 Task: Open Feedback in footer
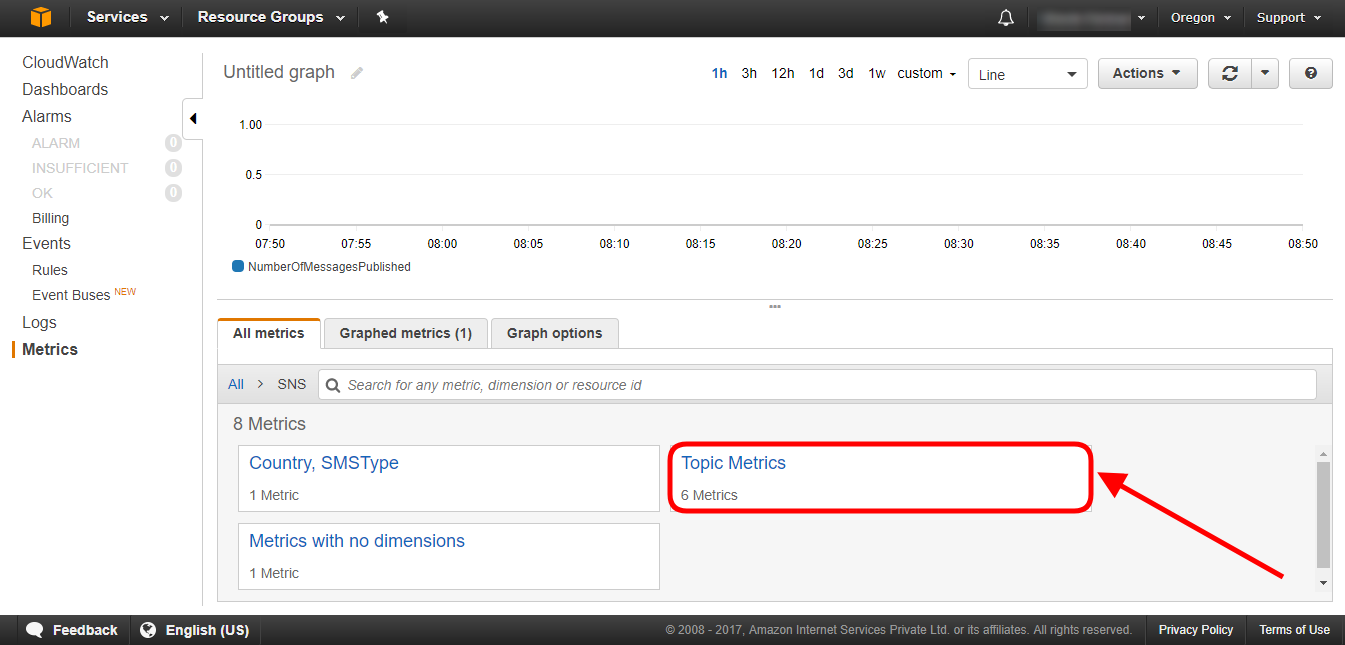pyautogui.click(x=72, y=630)
